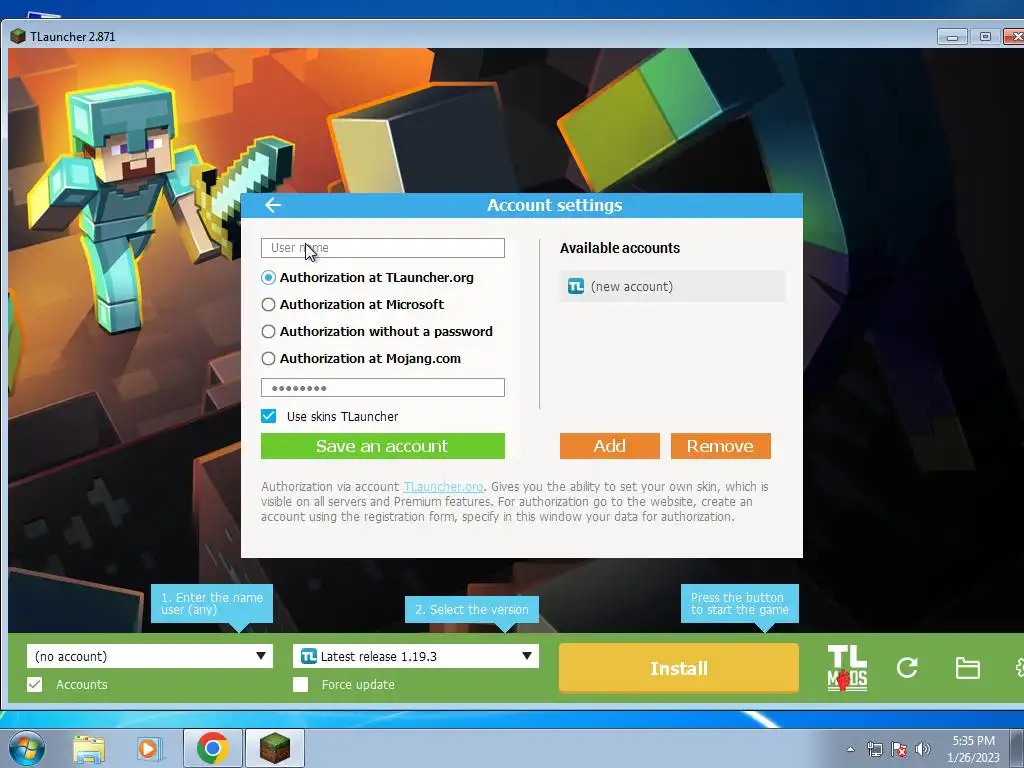Click the TLauncher Minecraft block taskbar icon
1024x768 pixels.
point(274,748)
